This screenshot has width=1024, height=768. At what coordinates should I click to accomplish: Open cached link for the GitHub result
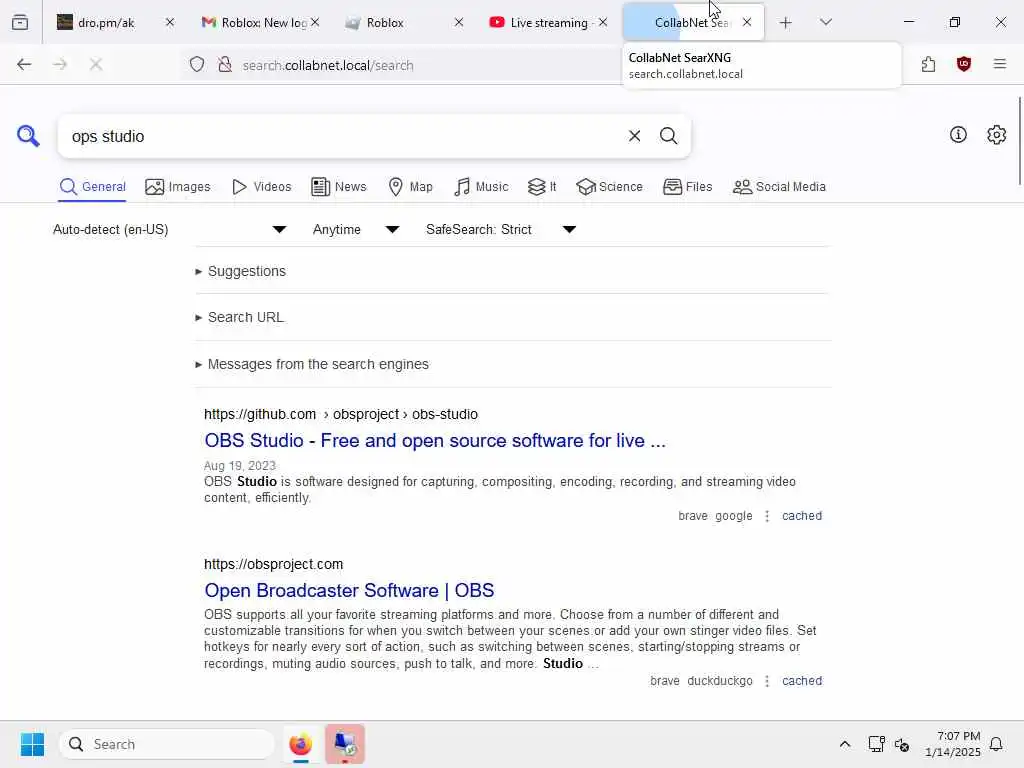[x=802, y=516]
